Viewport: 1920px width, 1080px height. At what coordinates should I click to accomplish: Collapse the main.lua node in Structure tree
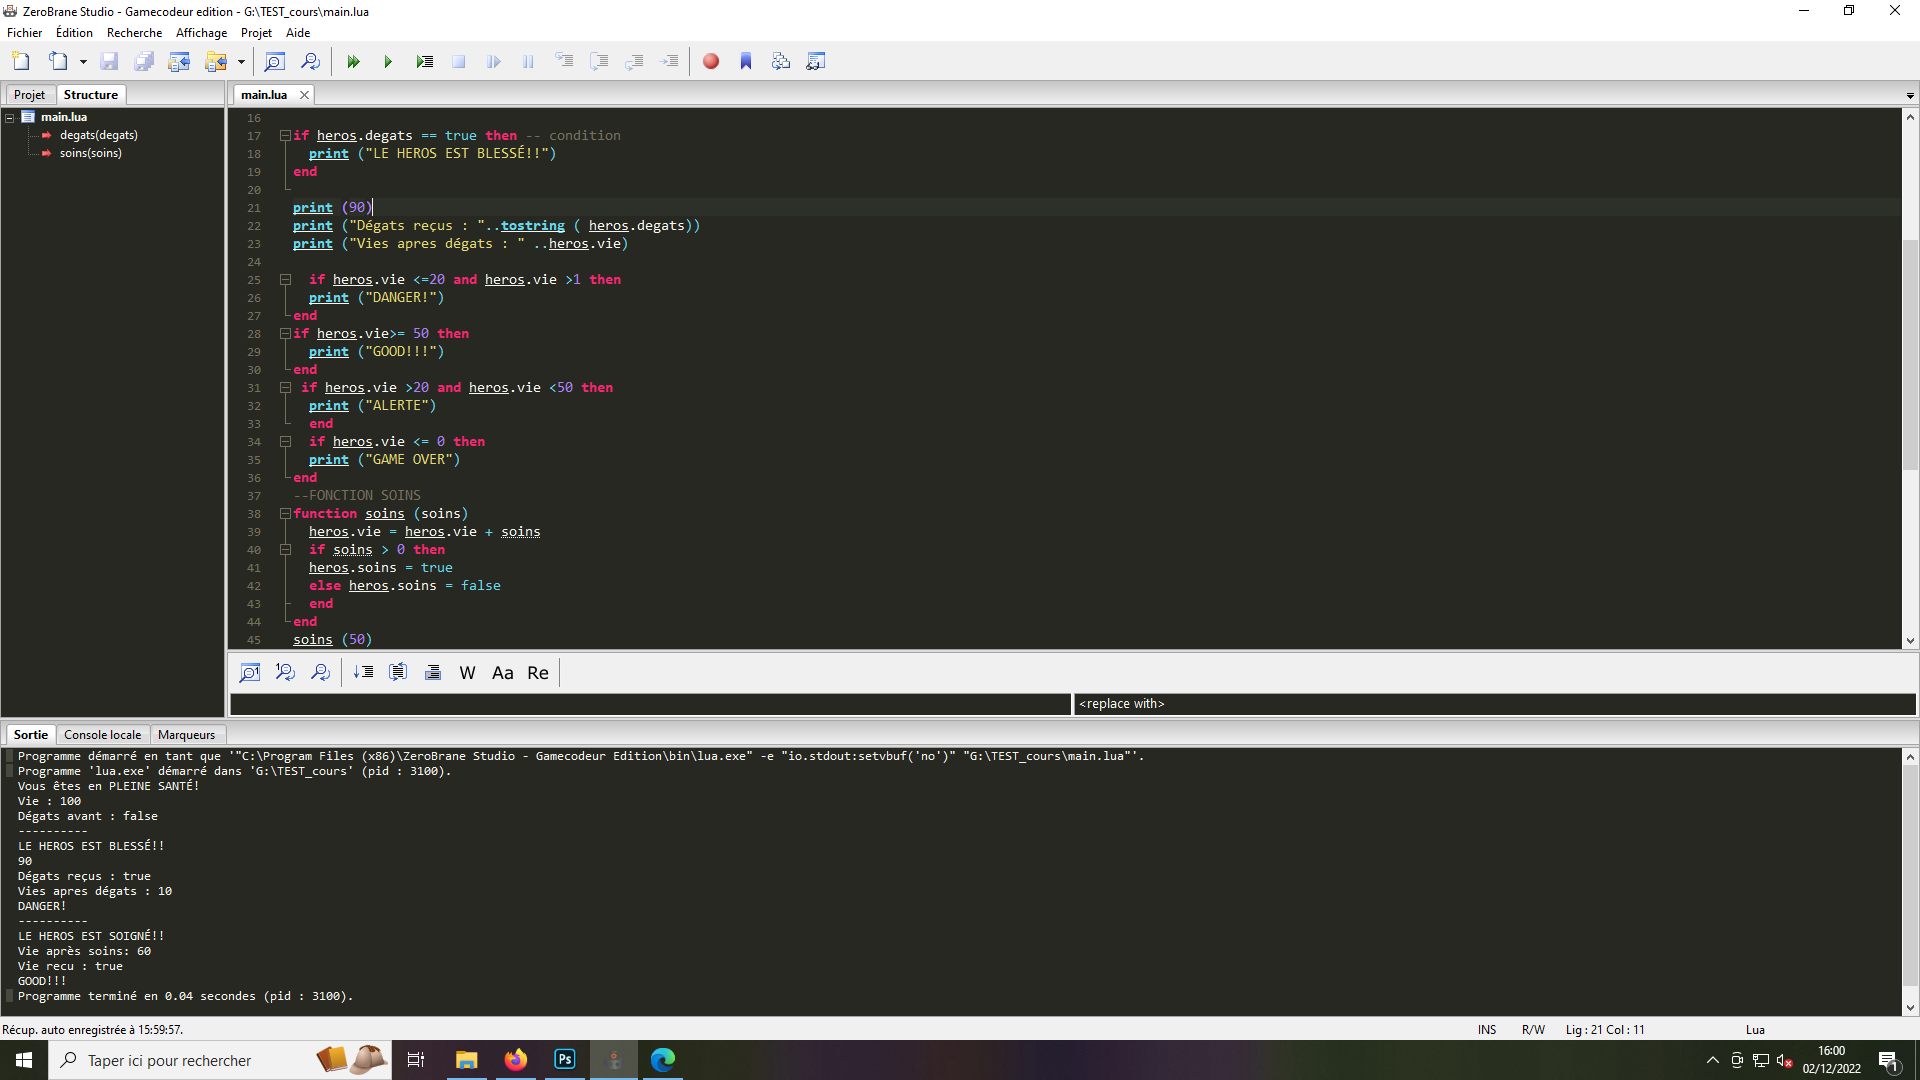8,117
